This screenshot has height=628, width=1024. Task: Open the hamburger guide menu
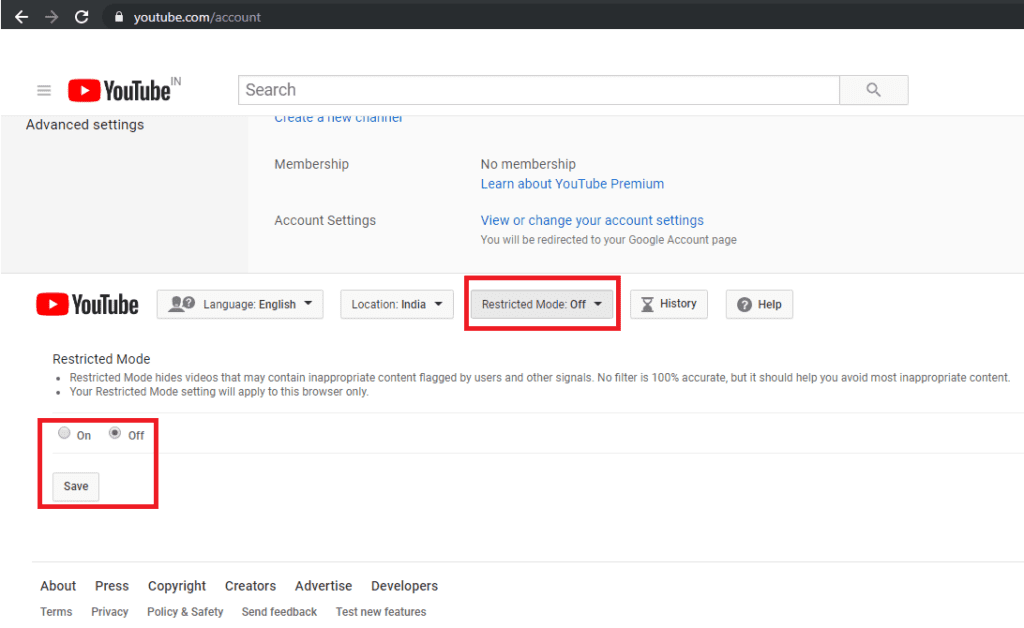point(44,90)
